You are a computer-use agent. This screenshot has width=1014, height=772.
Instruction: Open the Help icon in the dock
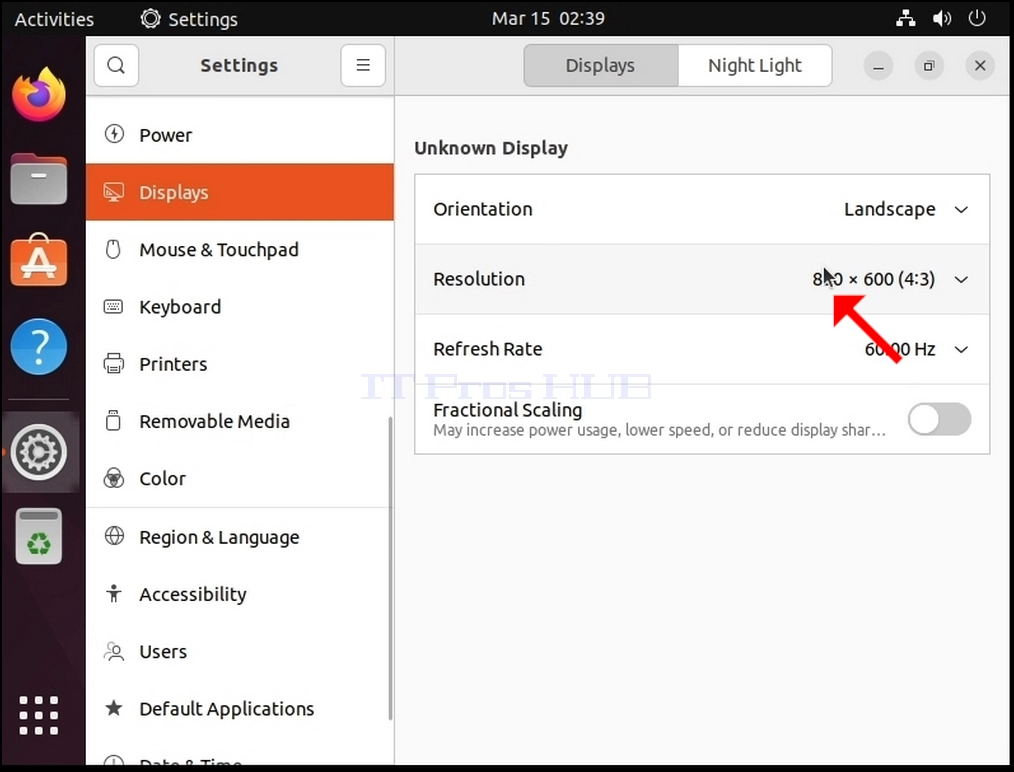click(x=39, y=346)
